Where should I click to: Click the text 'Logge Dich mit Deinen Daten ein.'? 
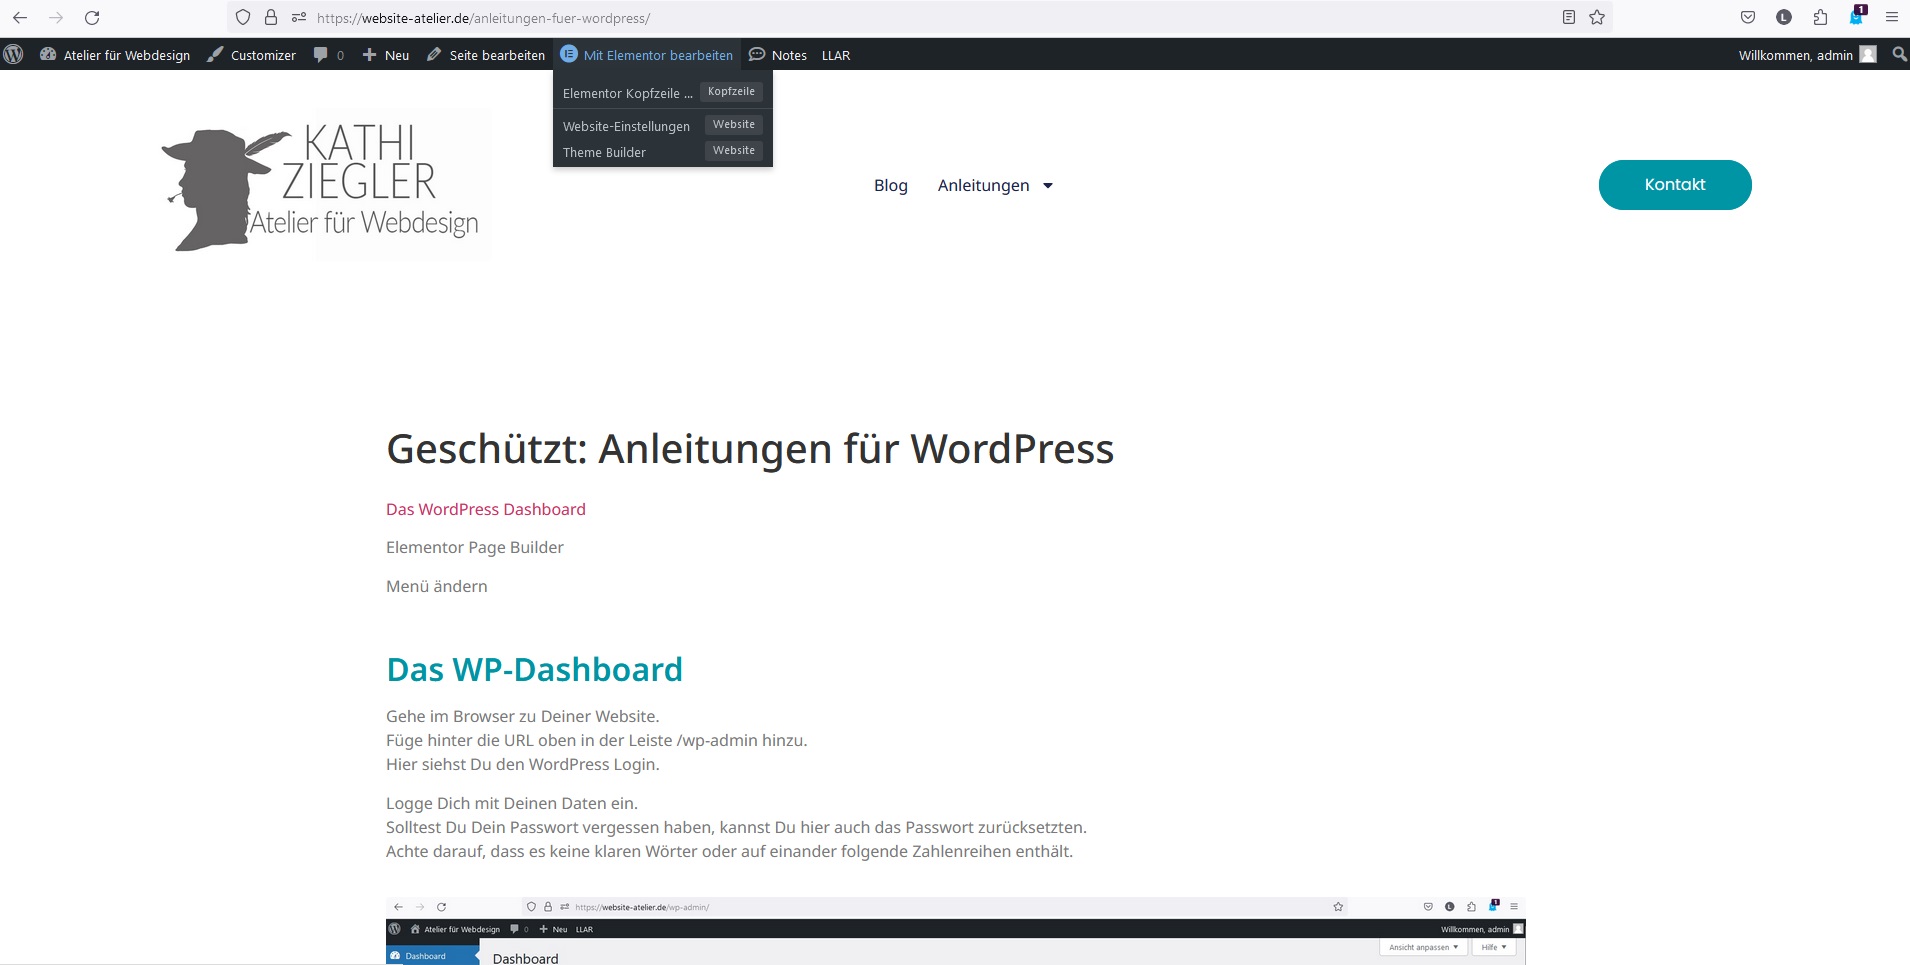[512, 803]
